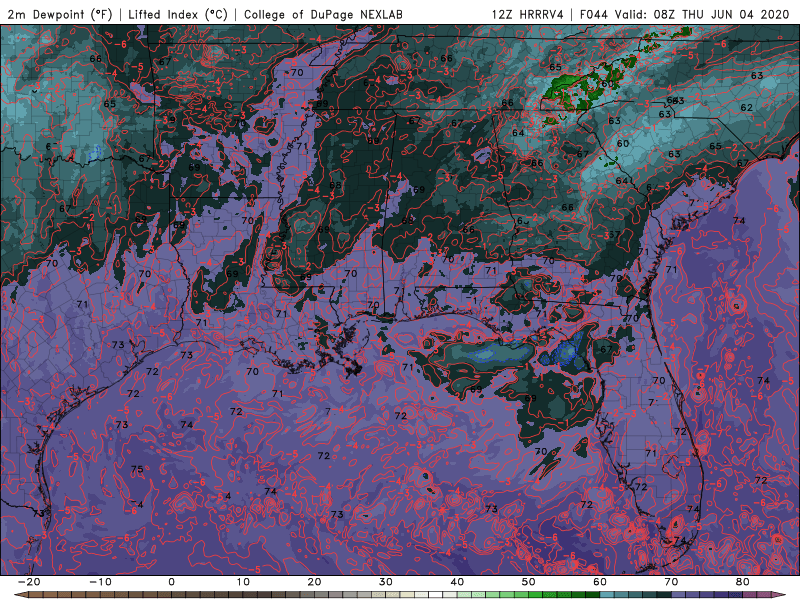Click the "Lifted Index (°C)" title text
Image resolution: width=800 pixels, height=600 pixels.
pyautogui.click(x=178, y=14)
